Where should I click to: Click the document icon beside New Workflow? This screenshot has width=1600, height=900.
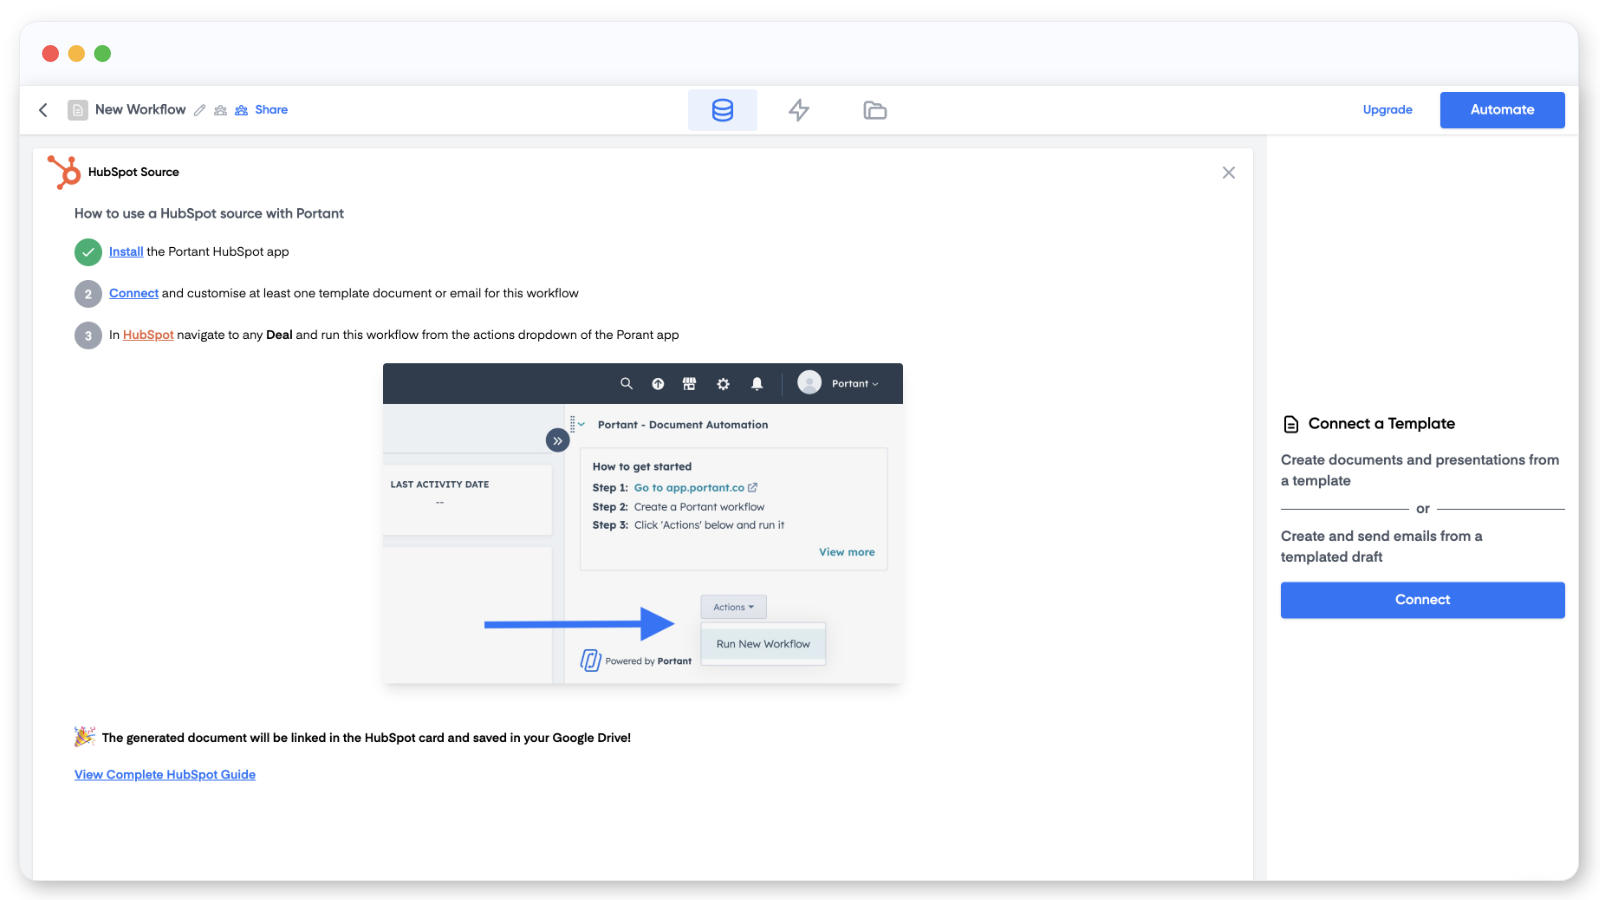78,110
